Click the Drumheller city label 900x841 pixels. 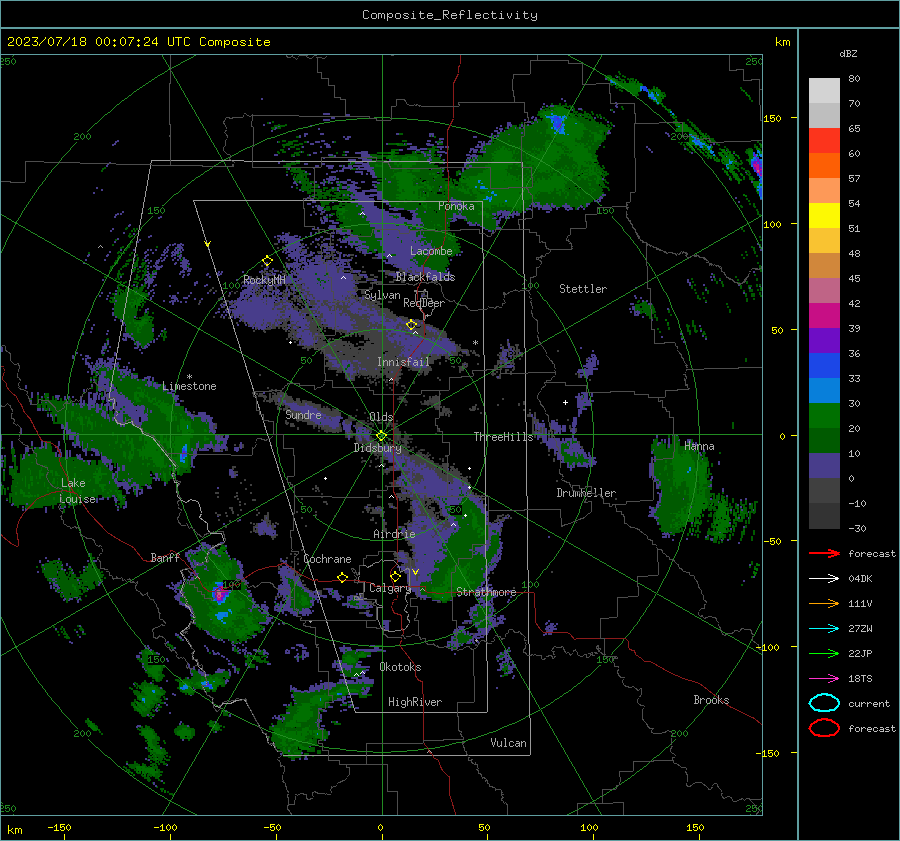tap(586, 493)
